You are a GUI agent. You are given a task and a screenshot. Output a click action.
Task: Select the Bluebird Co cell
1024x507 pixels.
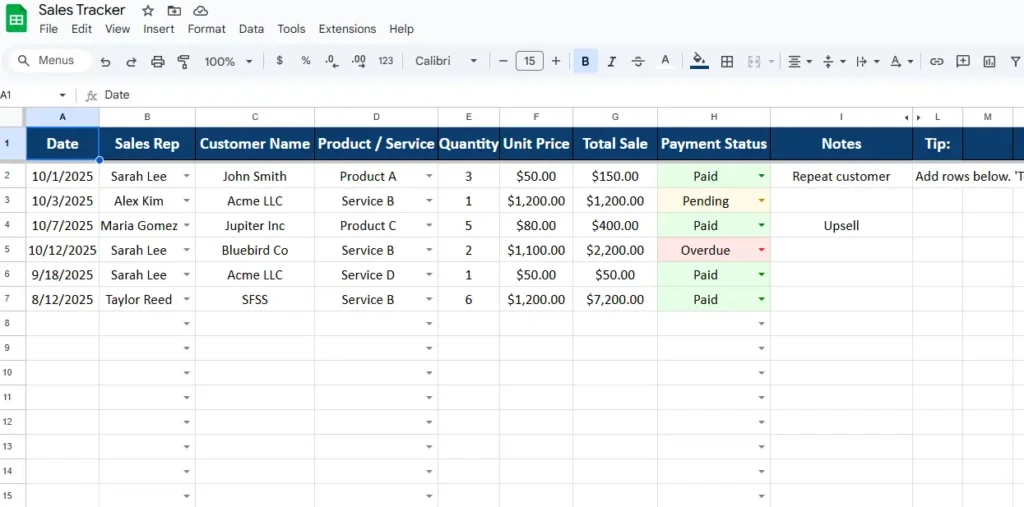(255, 250)
